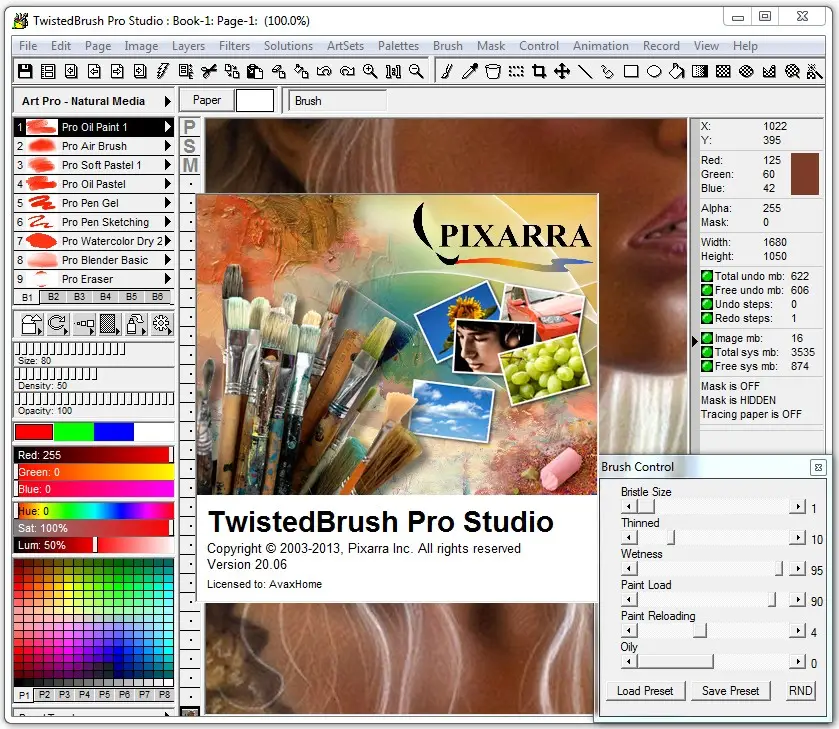Screen dimensions: 839x729
Task: Click the blue color swatch
Action: coord(114,432)
